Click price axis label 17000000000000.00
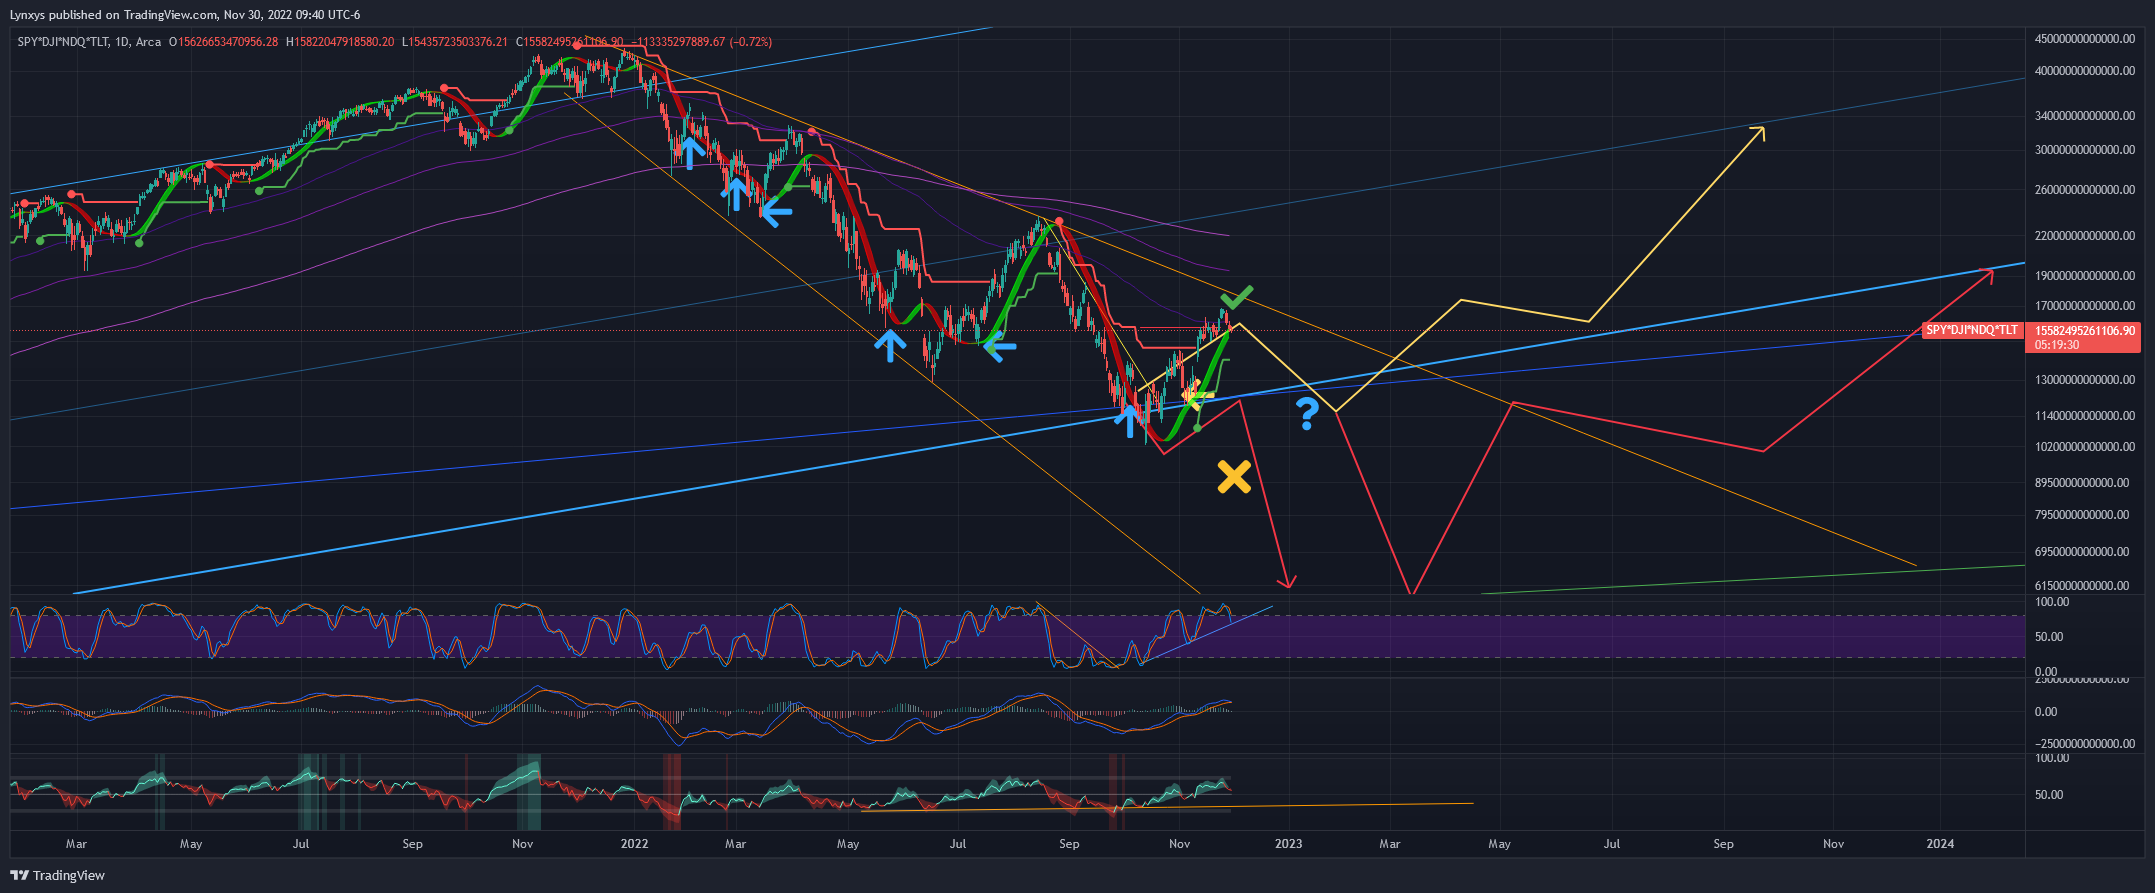 click(x=2085, y=306)
